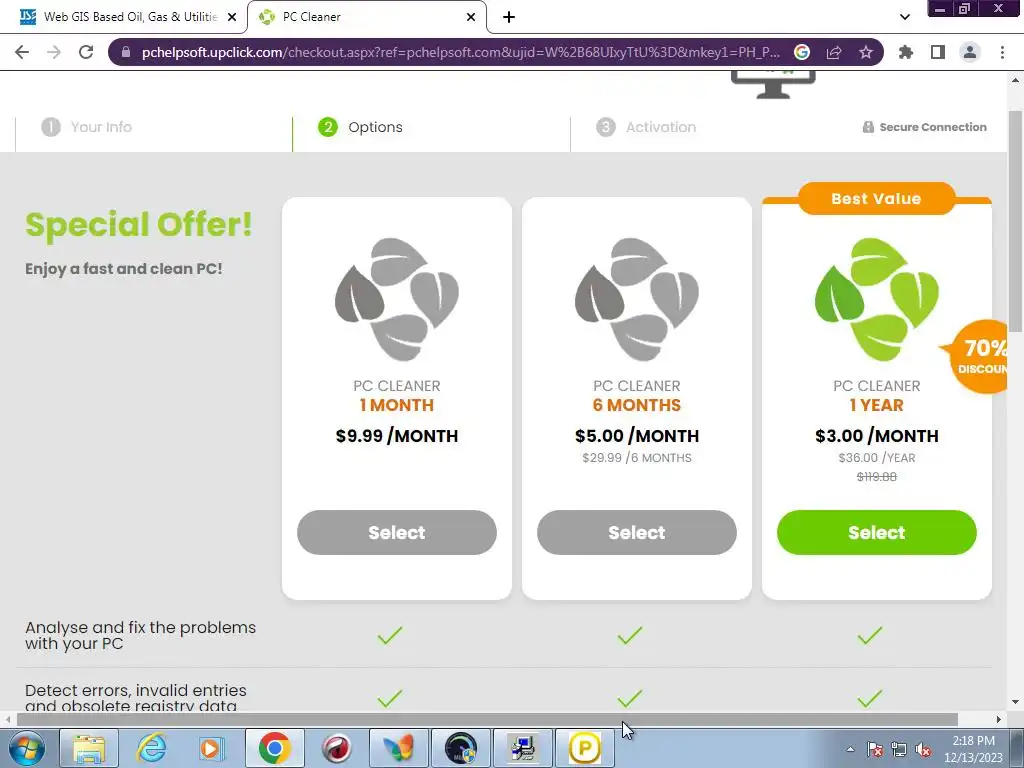Click the Google icon in the address bar

[802, 52]
